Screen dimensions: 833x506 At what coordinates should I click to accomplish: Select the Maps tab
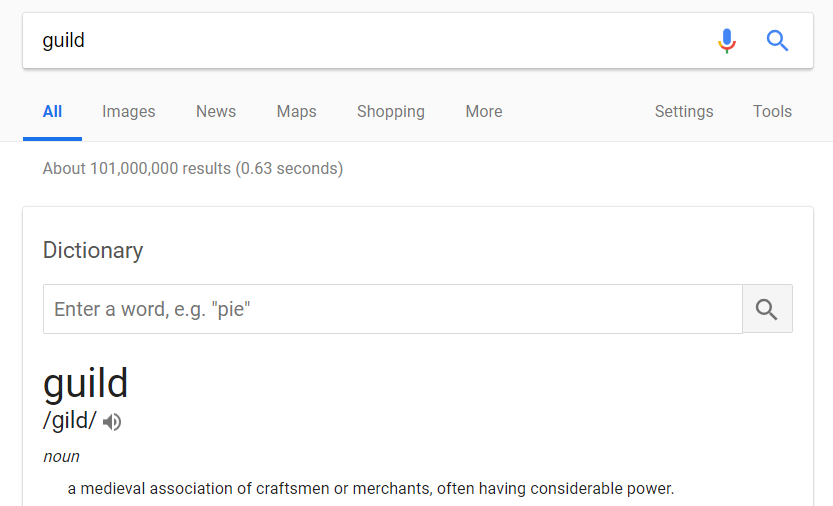pos(296,112)
